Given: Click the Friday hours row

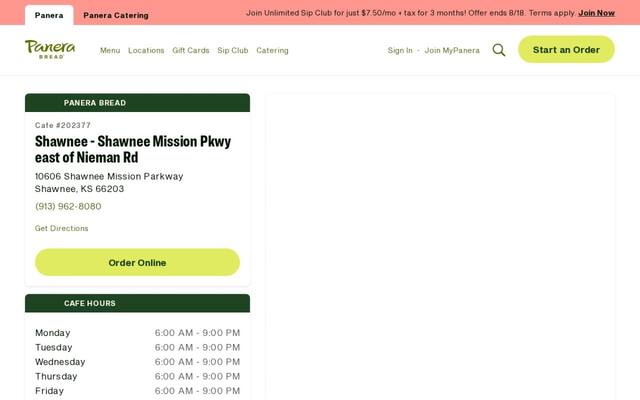Looking at the screenshot, I should (x=138, y=391).
